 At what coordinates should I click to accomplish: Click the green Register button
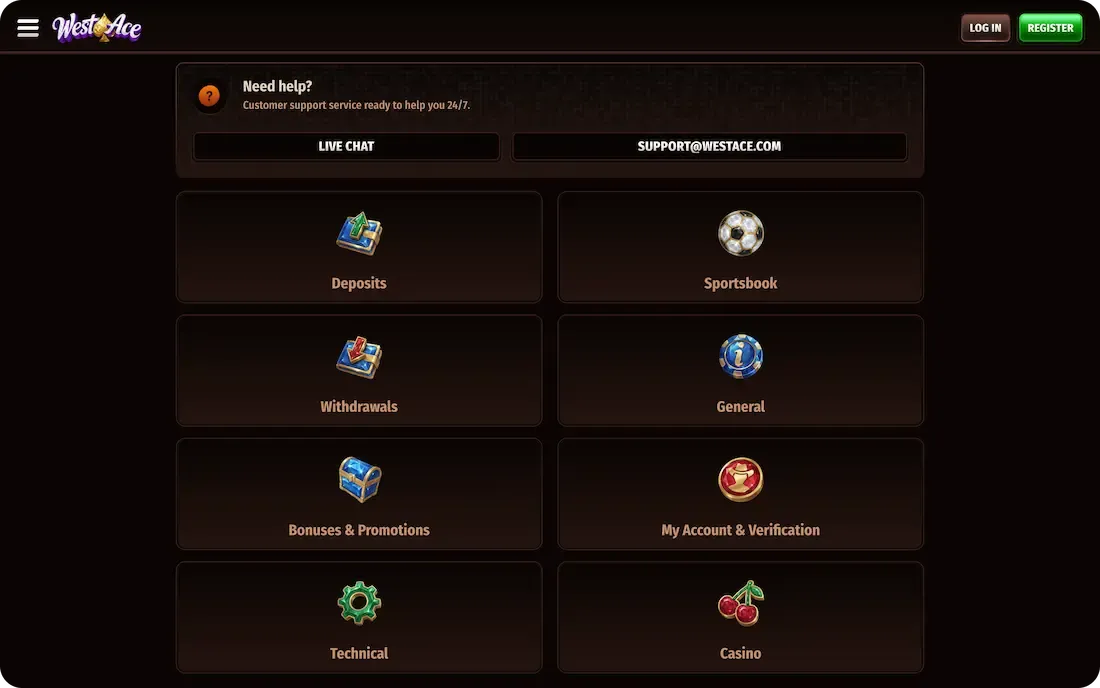click(x=1050, y=28)
